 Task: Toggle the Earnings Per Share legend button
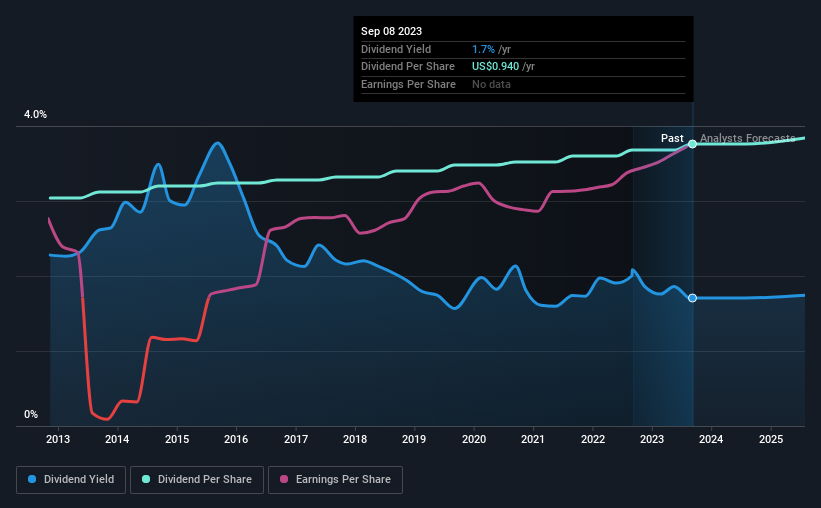tap(335, 480)
